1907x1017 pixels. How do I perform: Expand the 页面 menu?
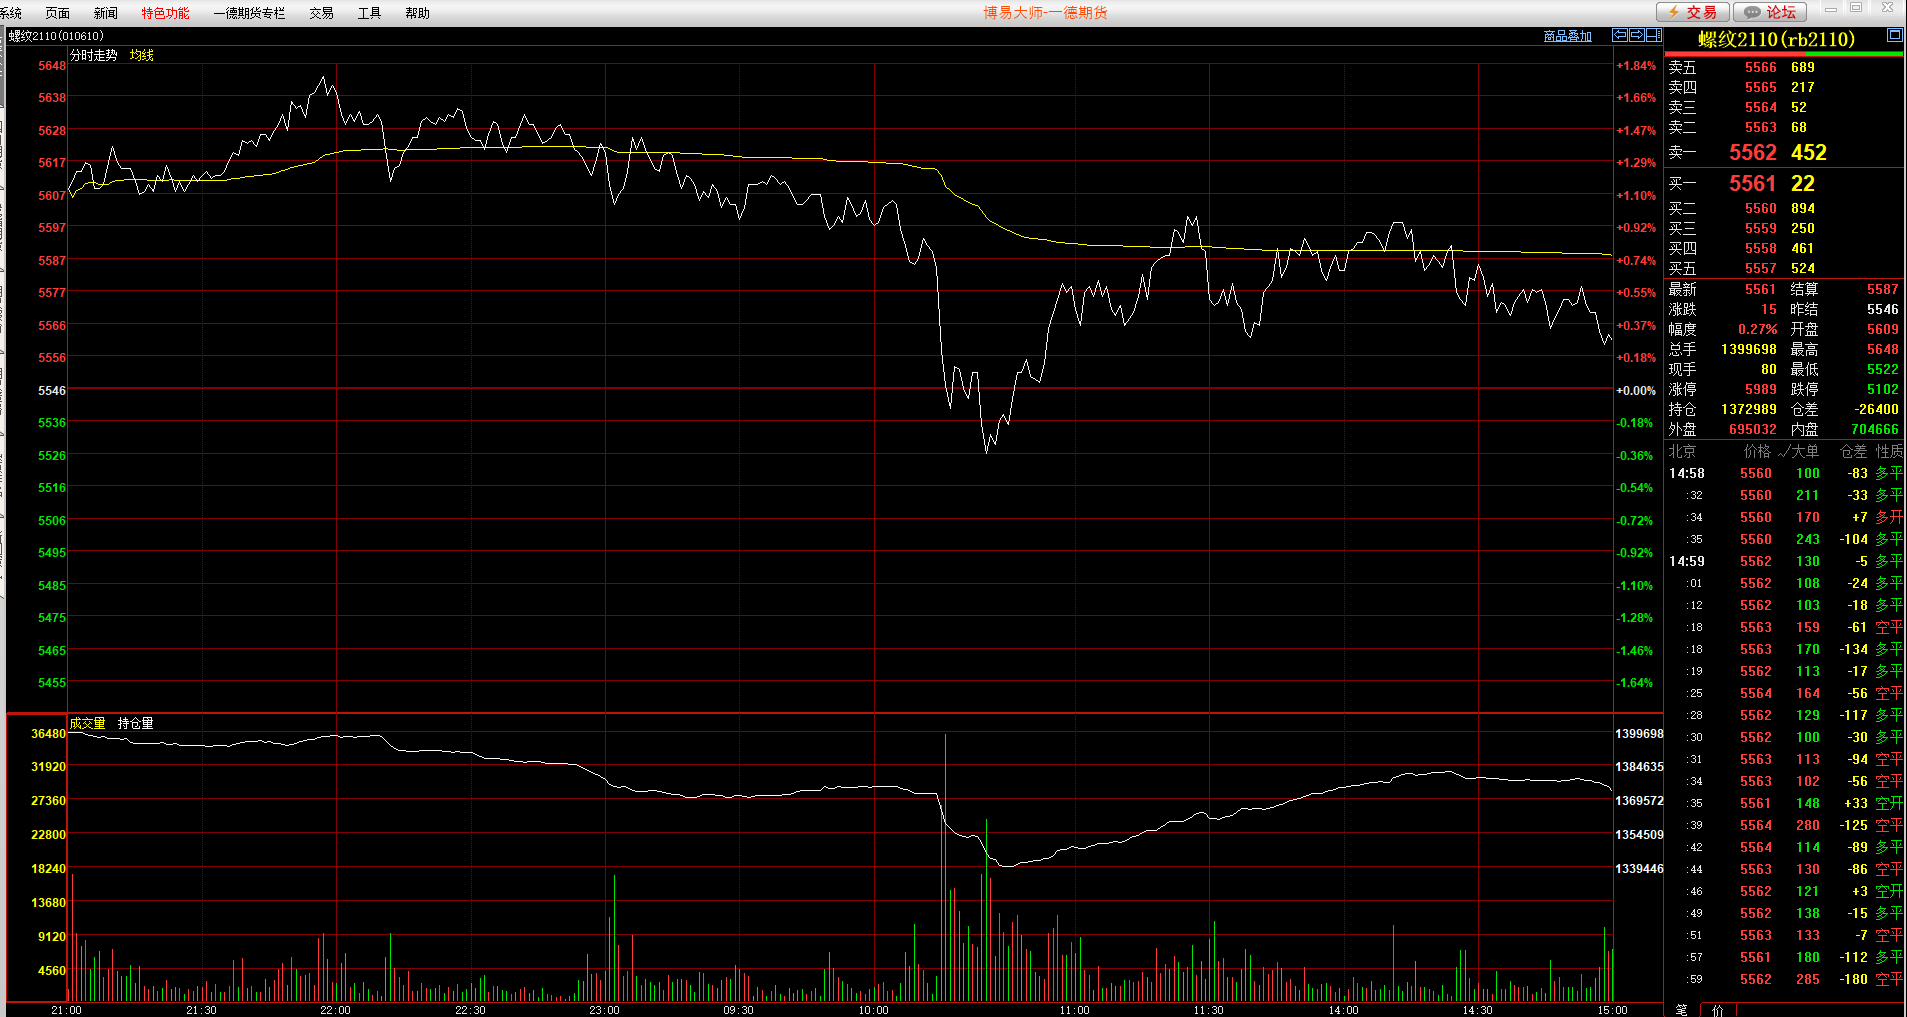pos(57,13)
